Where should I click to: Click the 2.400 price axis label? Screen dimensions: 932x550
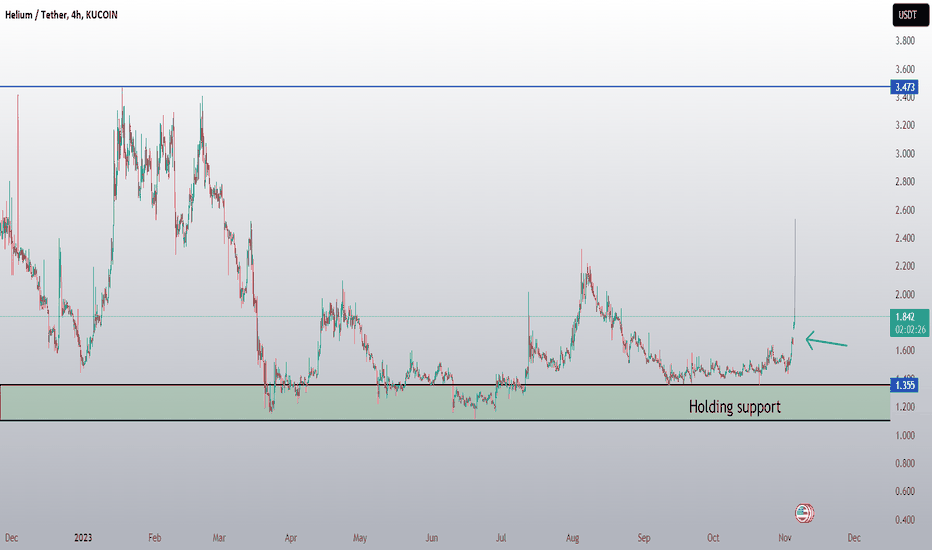pyautogui.click(x=905, y=238)
